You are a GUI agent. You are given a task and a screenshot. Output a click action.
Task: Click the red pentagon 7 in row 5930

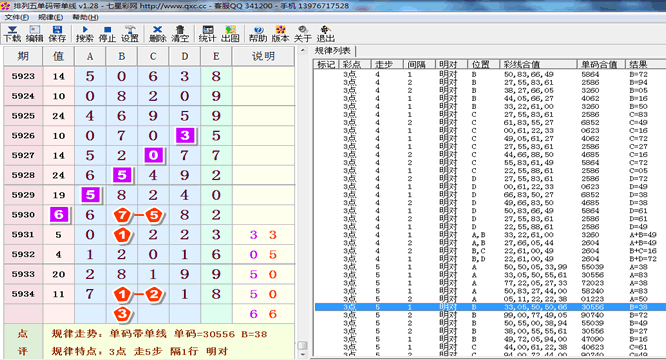(122, 215)
